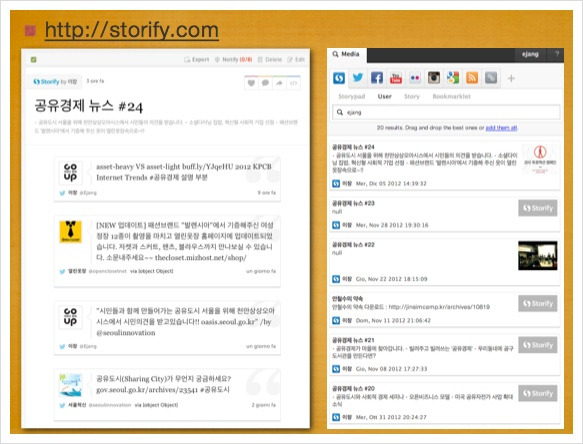Select the embed link source icon
The width and height of the screenshot is (583, 444).
491,78
